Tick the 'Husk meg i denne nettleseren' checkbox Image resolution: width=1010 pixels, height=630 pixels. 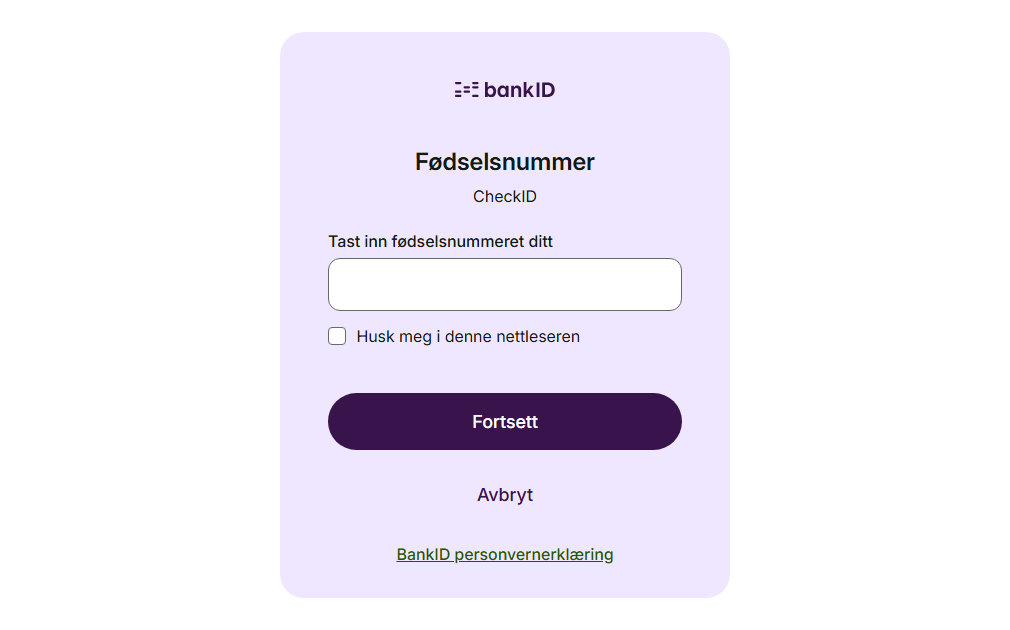click(x=337, y=336)
